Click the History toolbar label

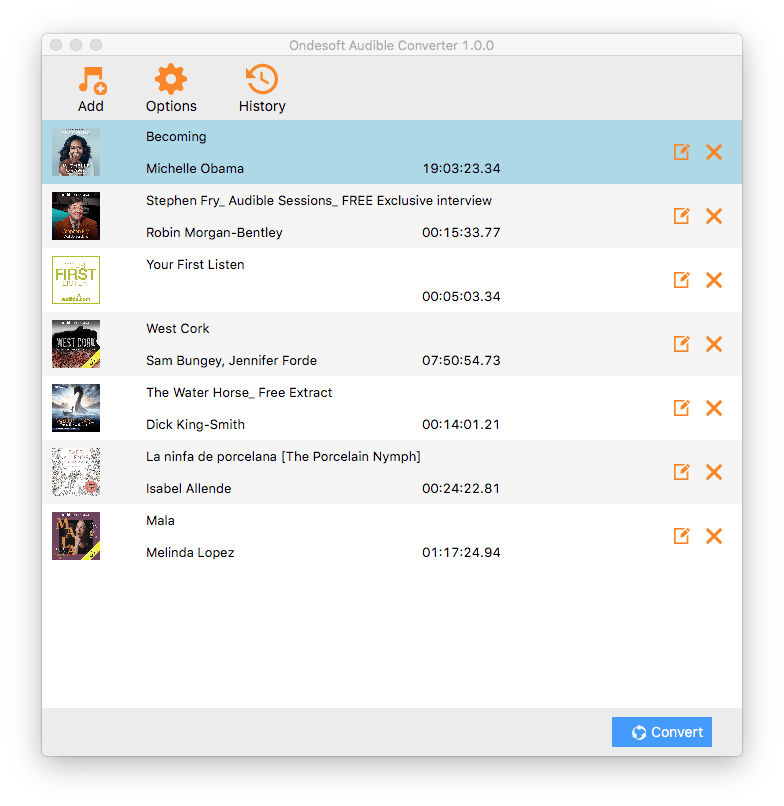tap(262, 106)
